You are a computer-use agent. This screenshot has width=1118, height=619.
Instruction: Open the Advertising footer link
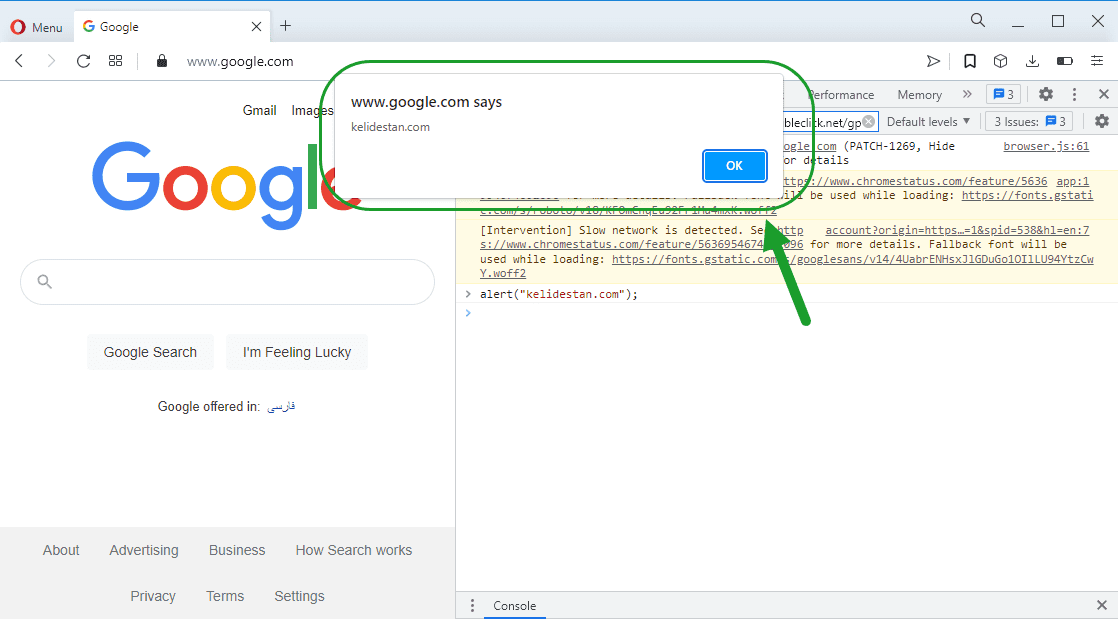pyautogui.click(x=144, y=551)
